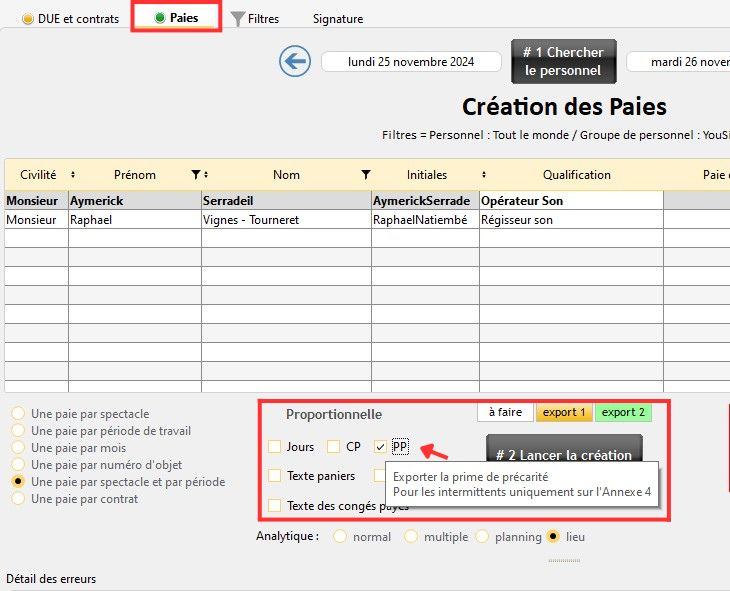Click the filter funnel in Prénom header

pos(196,175)
